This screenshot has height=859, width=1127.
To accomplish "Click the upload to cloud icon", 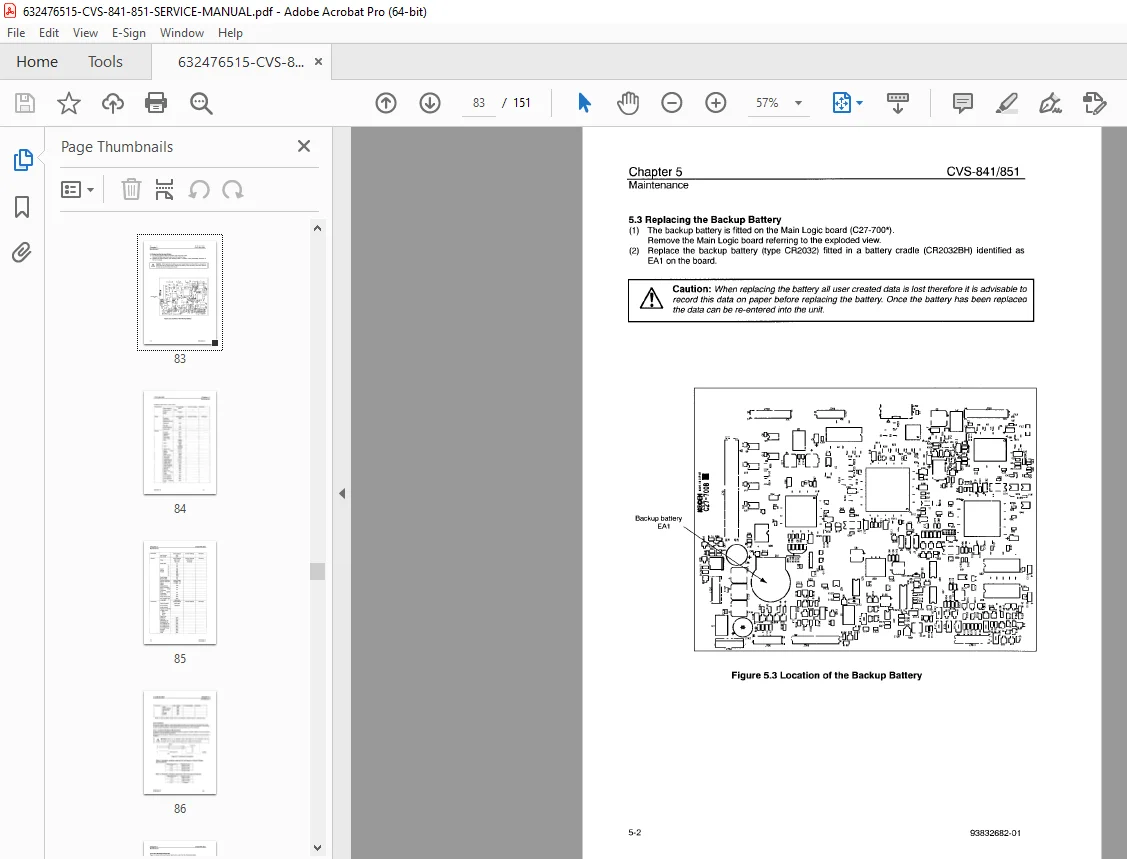I will coord(113,103).
